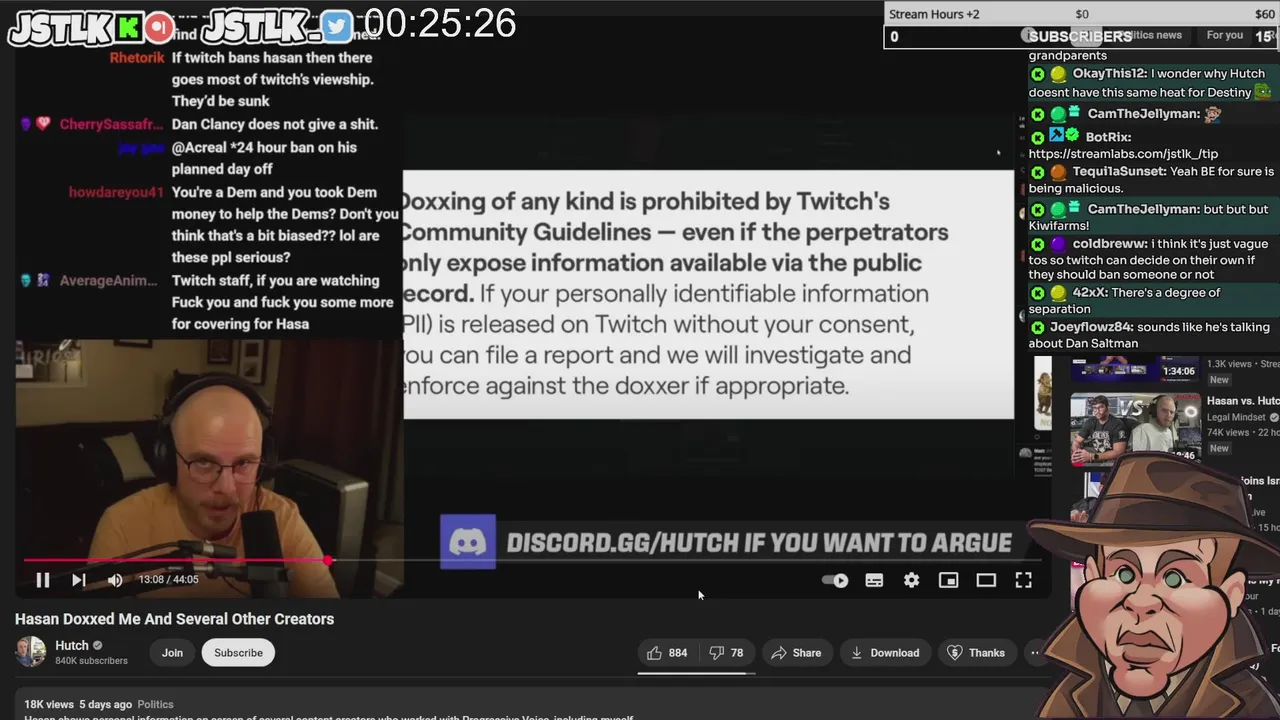Click the Thanks button
This screenshot has height=720, width=1280.
[975, 653]
